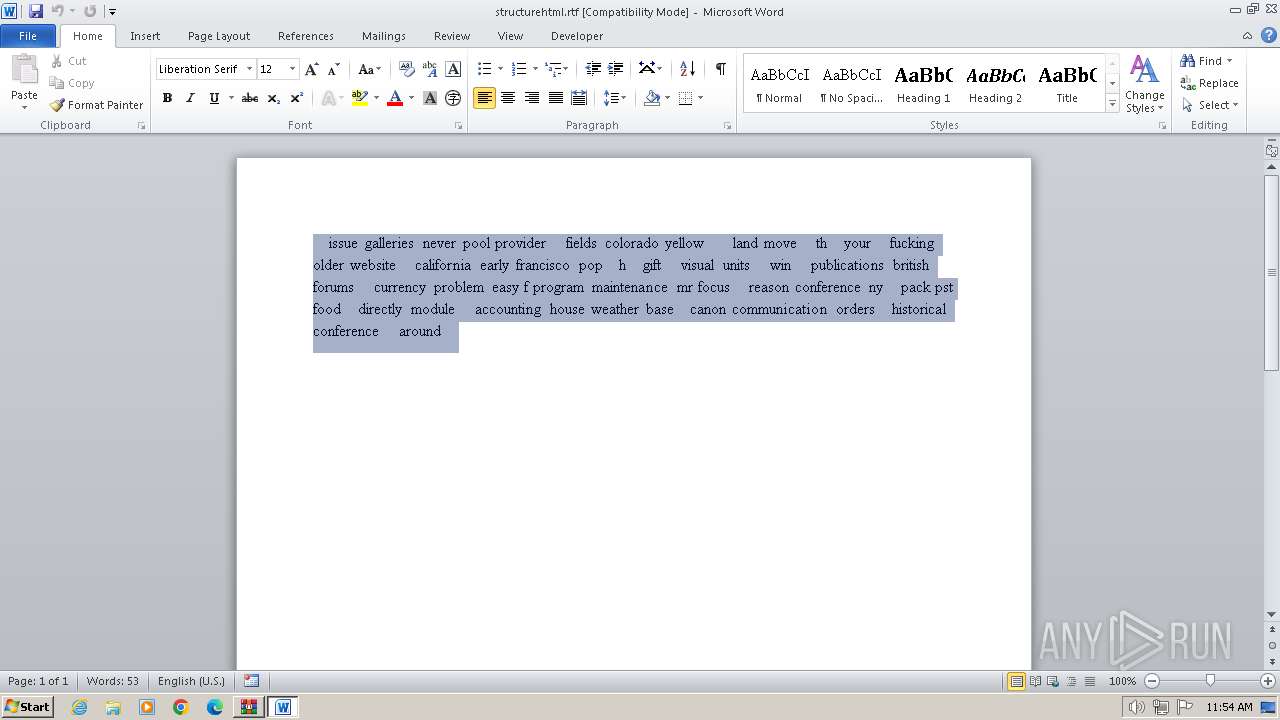
Task: Open the File tab
Action: [x=28, y=36]
